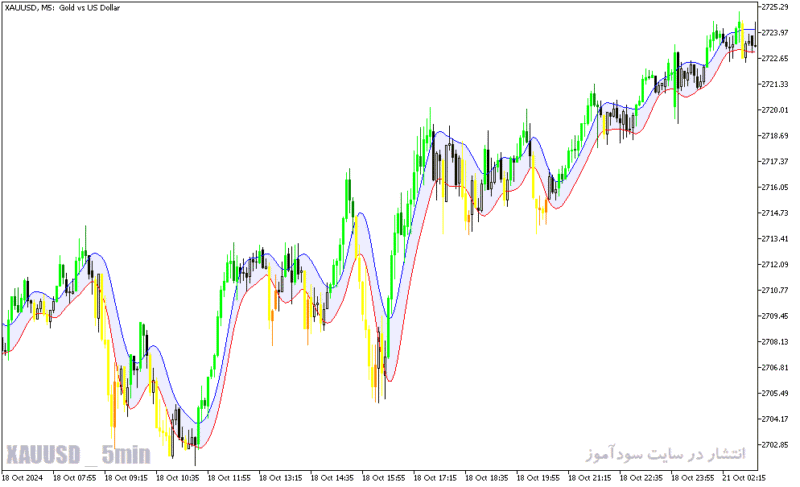800x487 pixels.
Task: Click the price label 2708.13
Action: click(x=774, y=342)
